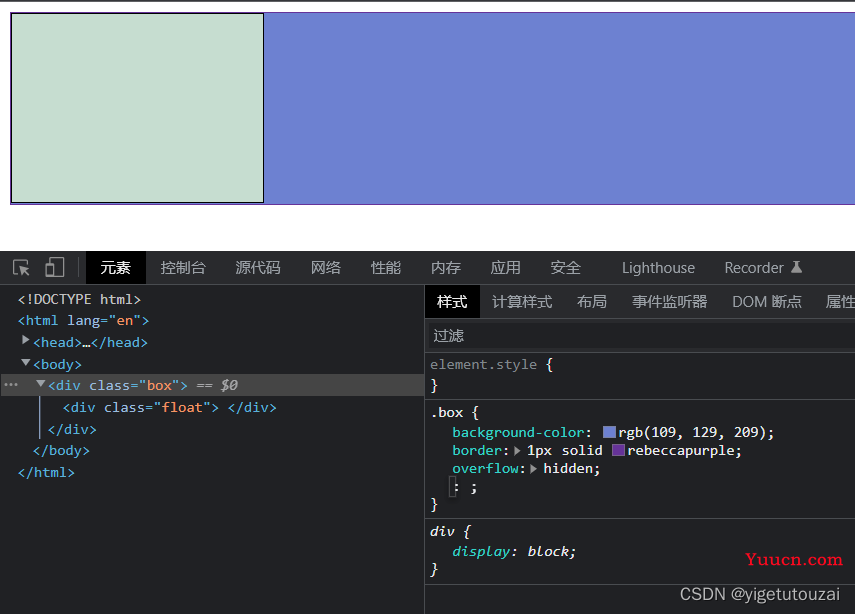Select the DOCTYPE html line
Viewport: 855px width, 614px height.
(x=79, y=299)
